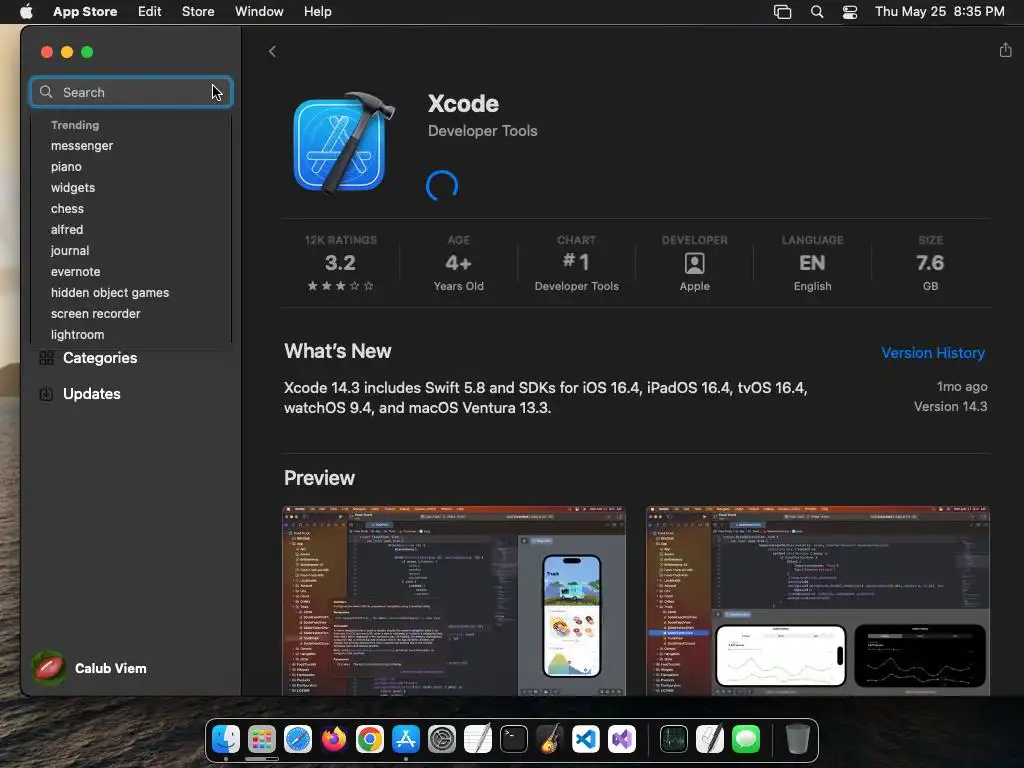The height and width of the screenshot is (768, 1024).
Task: Open Spotlight search in menu bar
Action: tap(816, 12)
